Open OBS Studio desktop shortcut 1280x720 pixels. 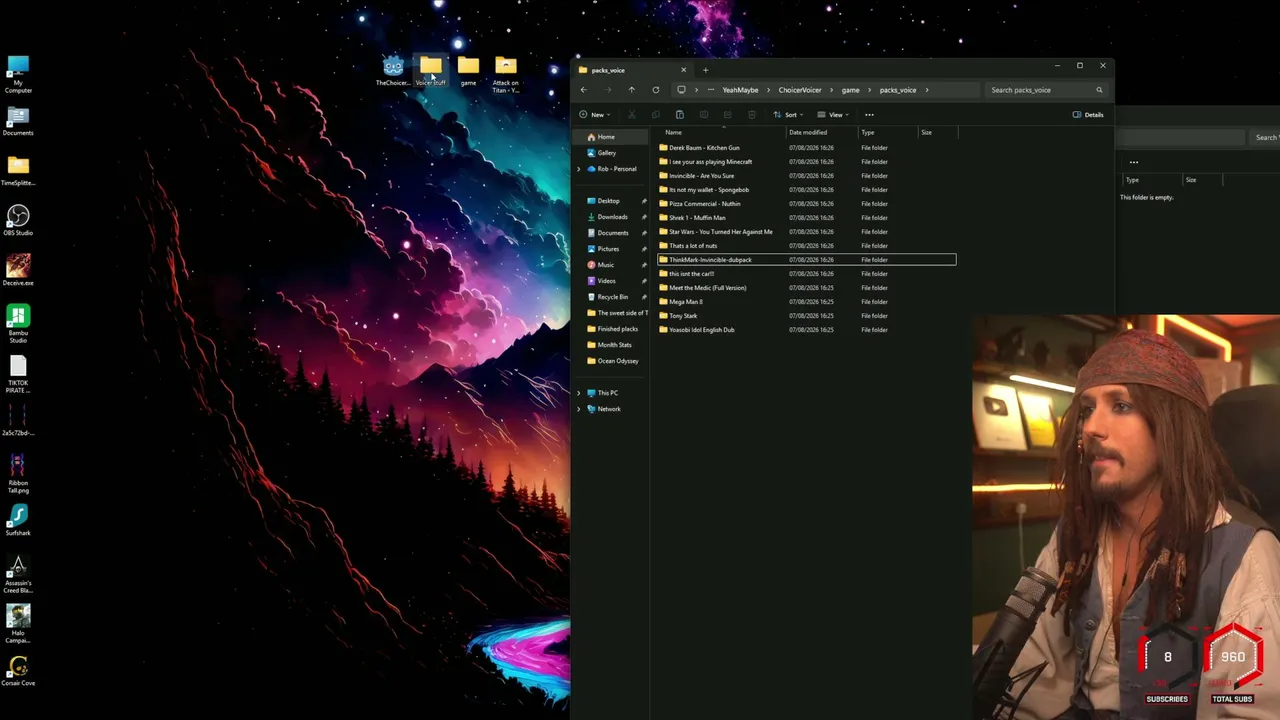pyautogui.click(x=18, y=221)
